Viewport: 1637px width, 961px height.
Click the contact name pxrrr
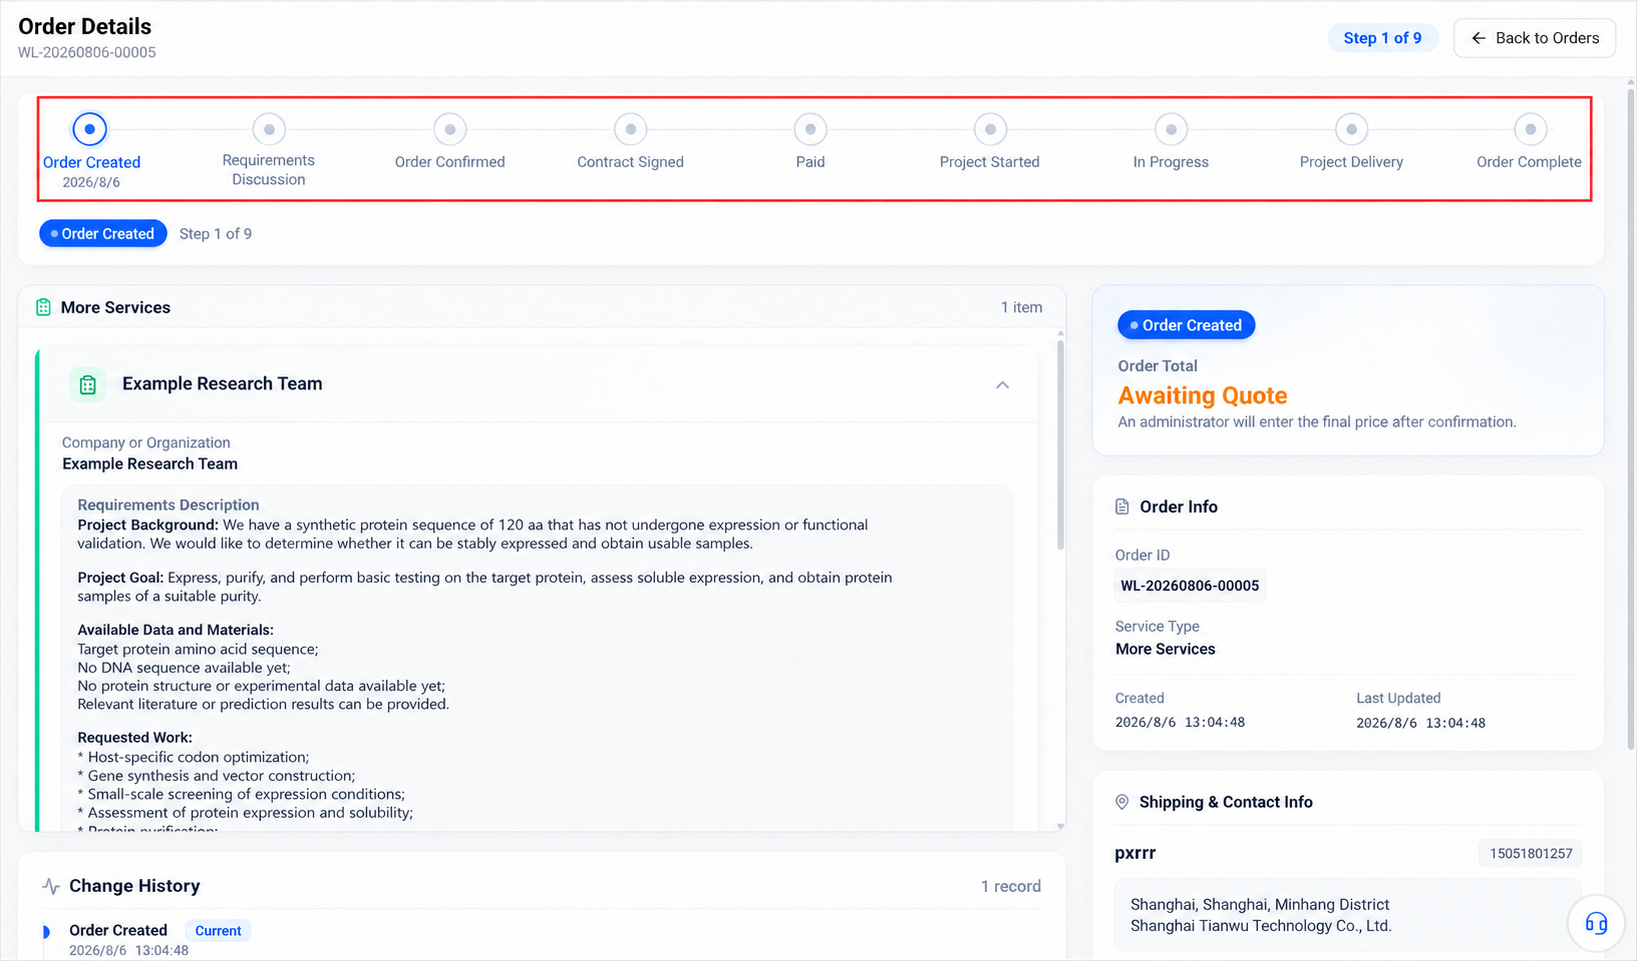pyautogui.click(x=1135, y=853)
